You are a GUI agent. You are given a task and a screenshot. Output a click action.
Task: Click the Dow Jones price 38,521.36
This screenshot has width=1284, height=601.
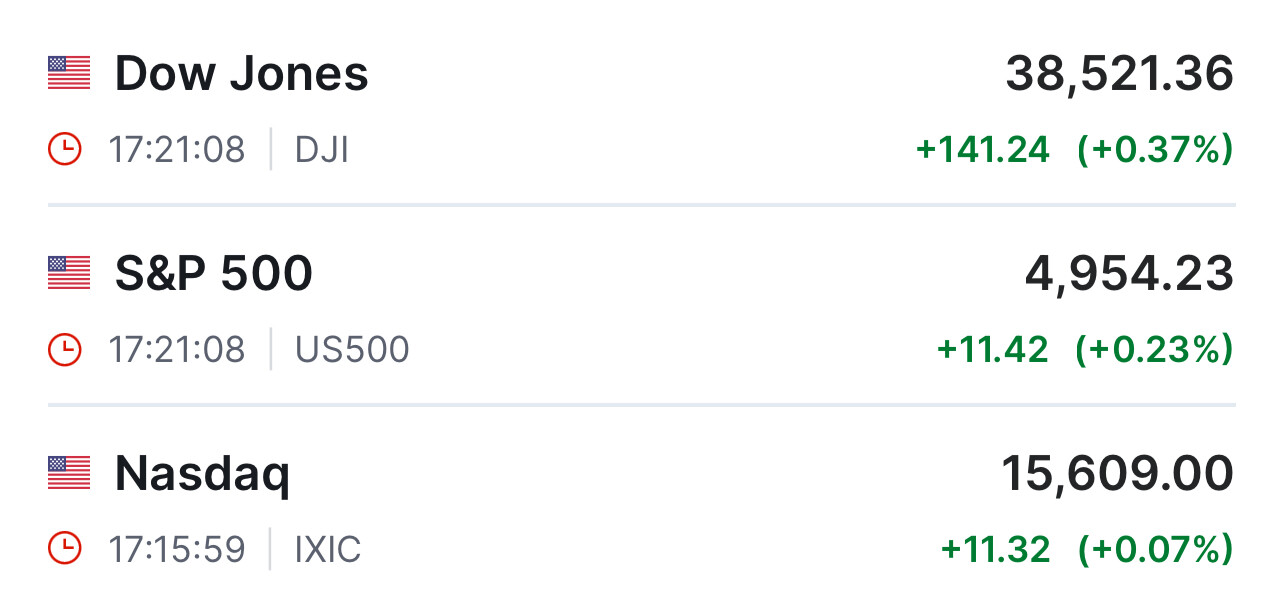pos(1119,74)
